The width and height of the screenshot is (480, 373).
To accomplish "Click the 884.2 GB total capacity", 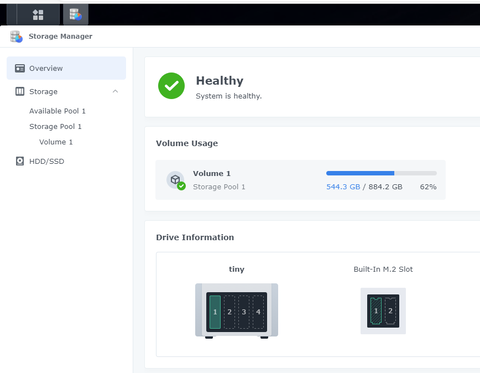I will tap(385, 187).
